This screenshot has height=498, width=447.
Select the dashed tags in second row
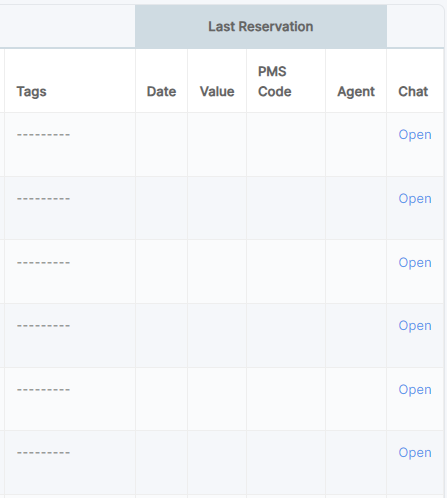point(43,199)
